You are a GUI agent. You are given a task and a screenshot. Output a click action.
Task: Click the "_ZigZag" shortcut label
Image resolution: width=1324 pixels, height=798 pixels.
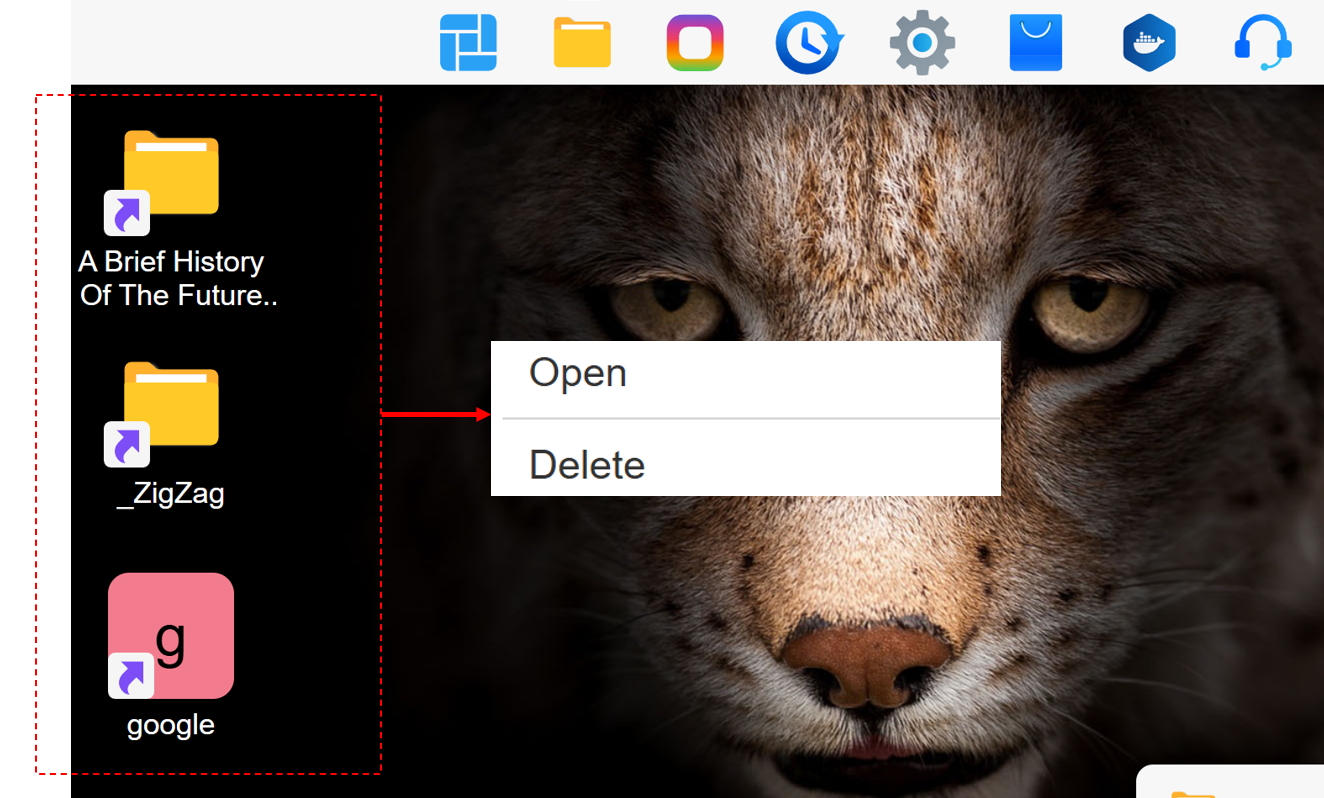click(x=170, y=494)
